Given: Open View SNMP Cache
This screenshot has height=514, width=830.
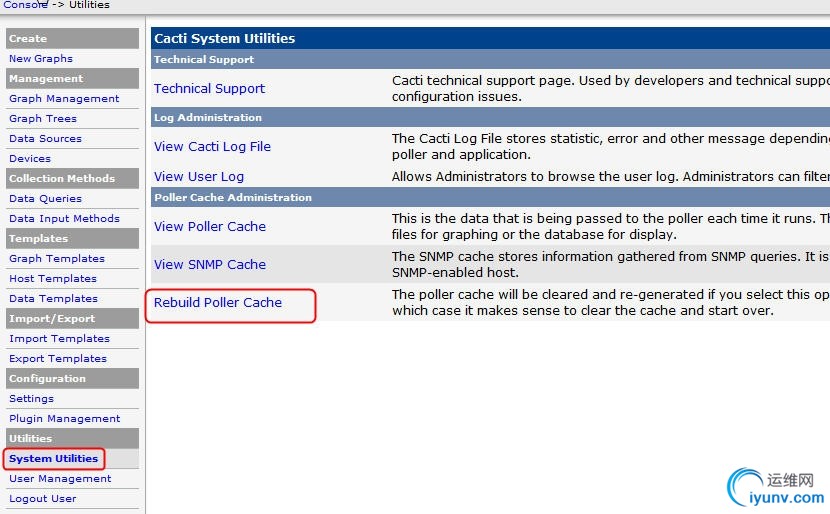Looking at the screenshot, I should (x=210, y=264).
